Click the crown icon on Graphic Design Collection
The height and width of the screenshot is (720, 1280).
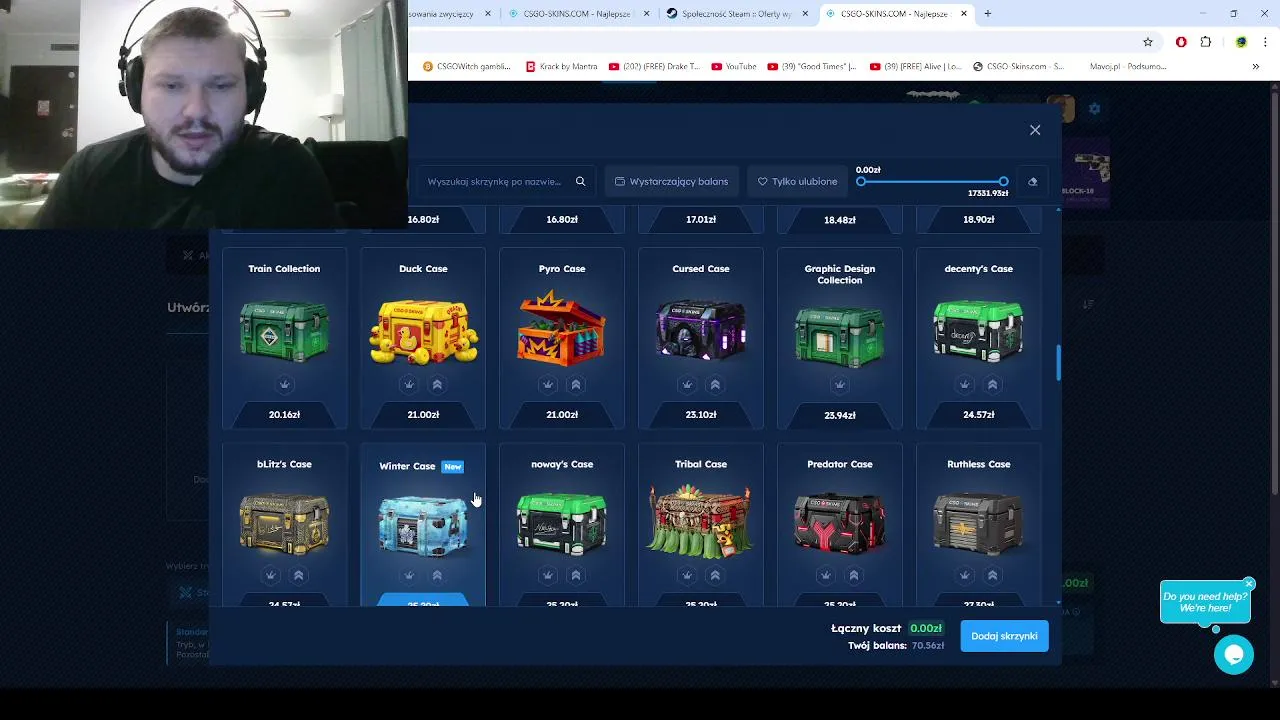[840, 384]
